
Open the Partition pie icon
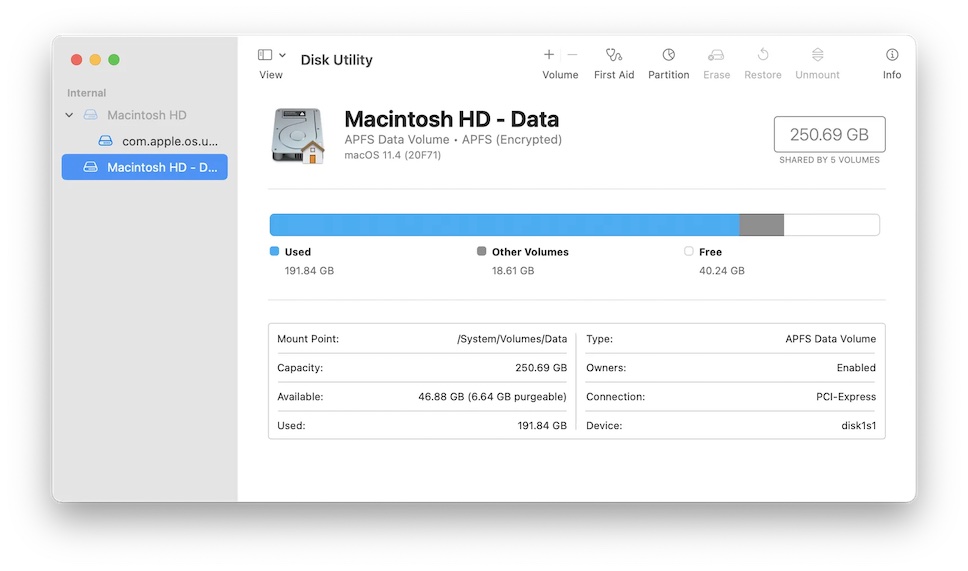(669, 55)
